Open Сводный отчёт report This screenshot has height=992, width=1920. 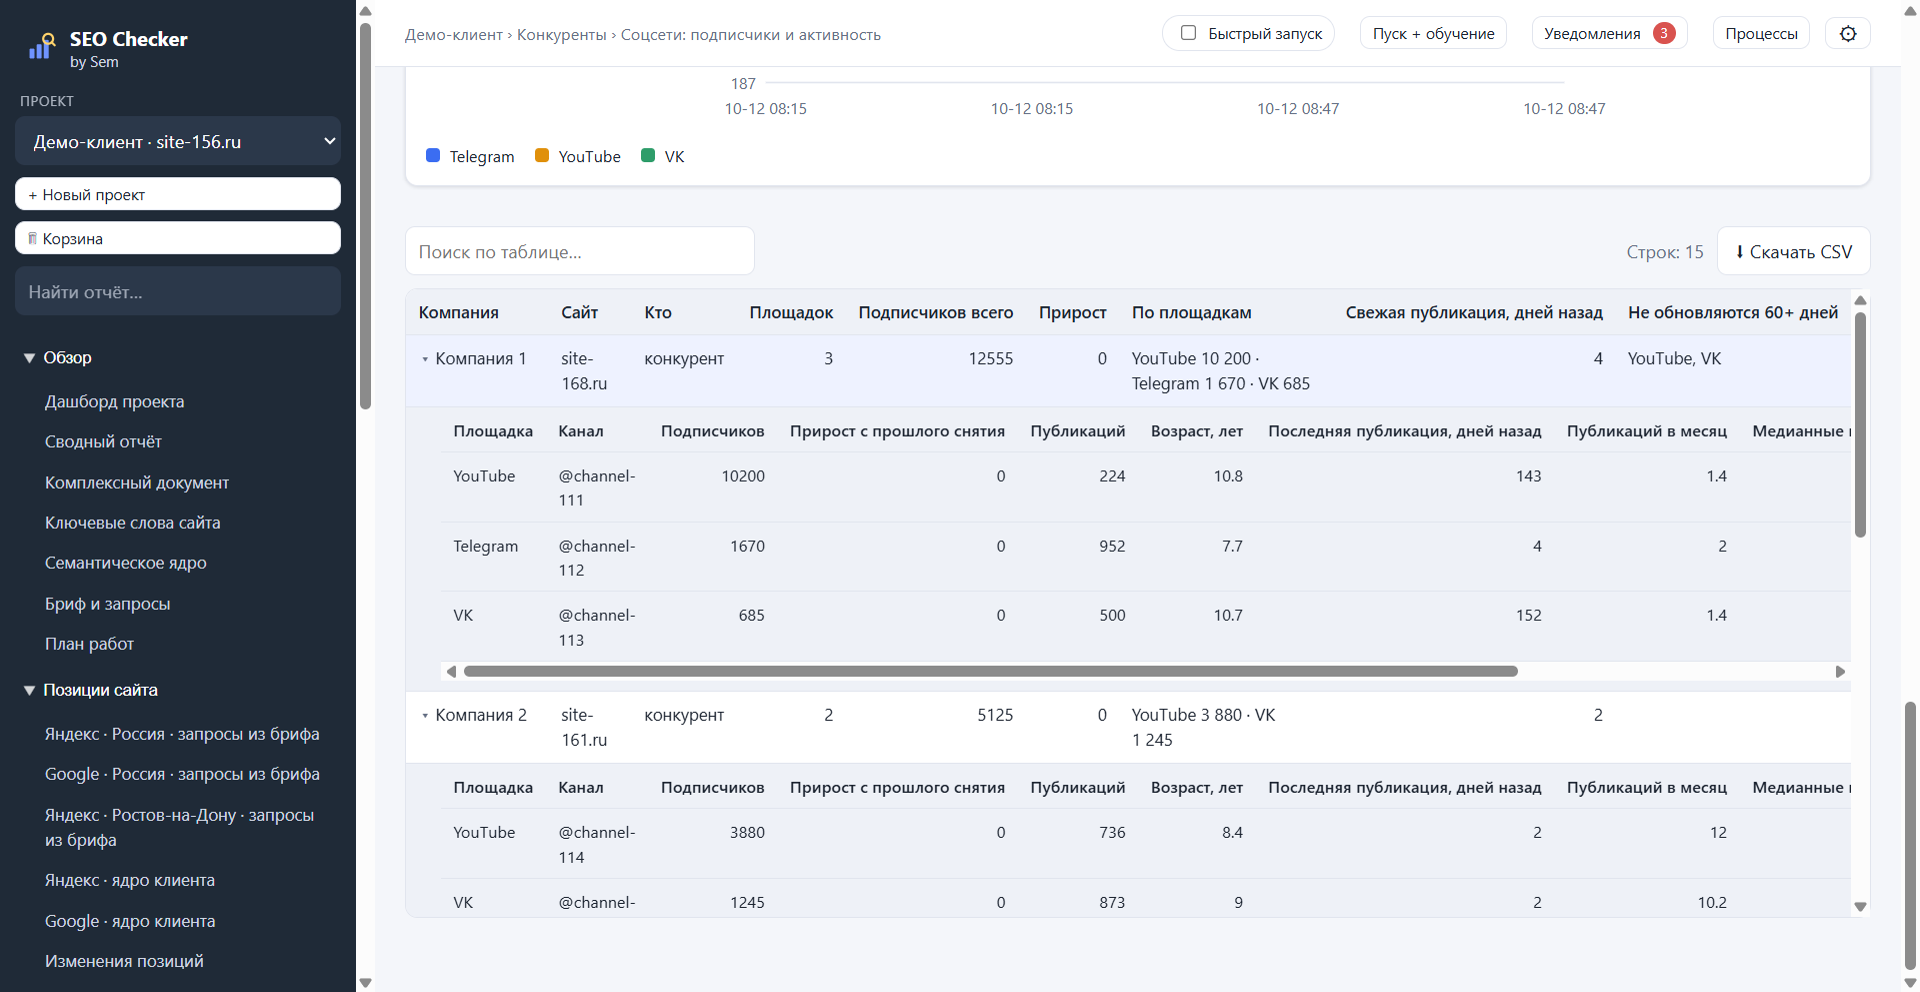pos(103,442)
